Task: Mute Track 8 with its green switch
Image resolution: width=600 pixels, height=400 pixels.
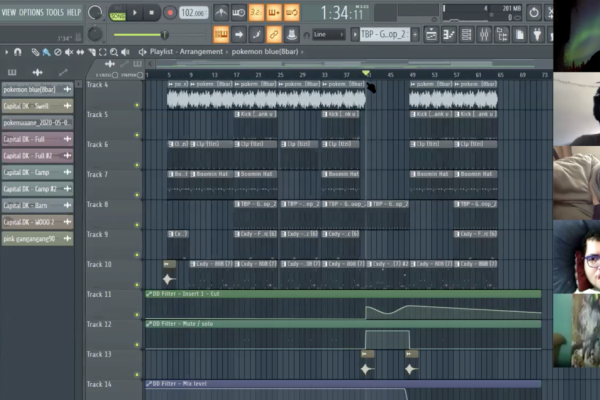Action: 137,225
